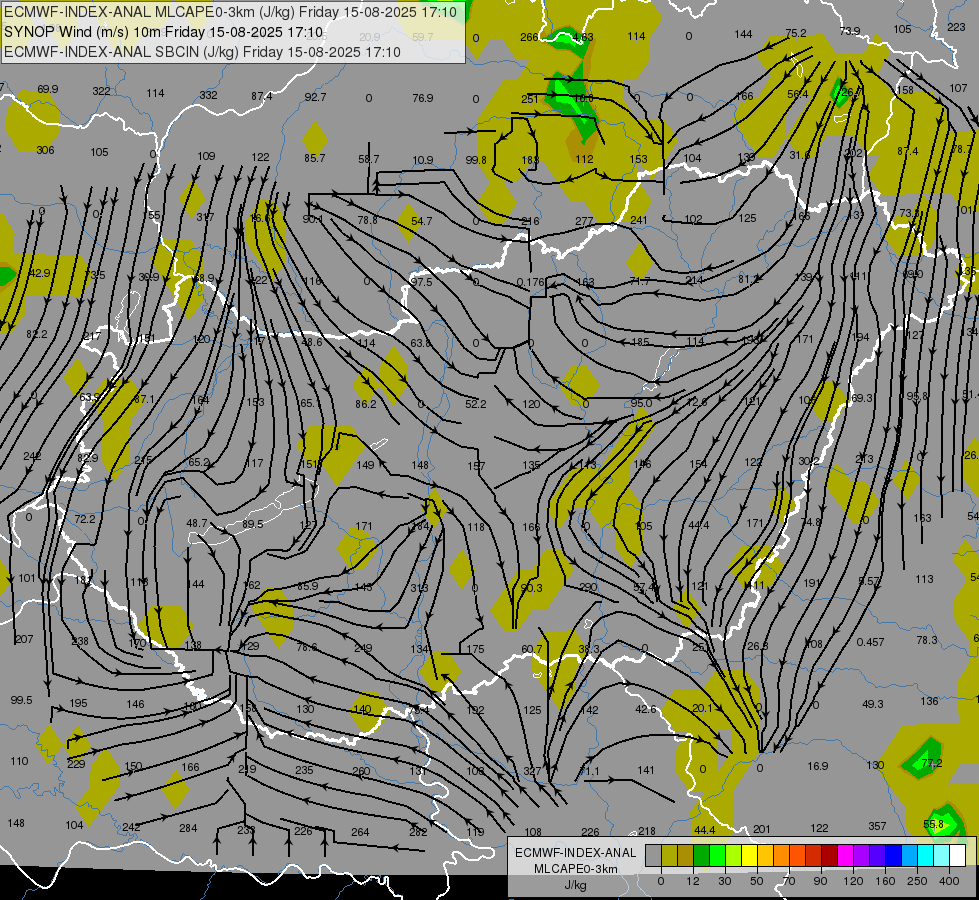979x900 pixels.
Task: Click the map value '86.2'
Action: click(x=366, y=404)
